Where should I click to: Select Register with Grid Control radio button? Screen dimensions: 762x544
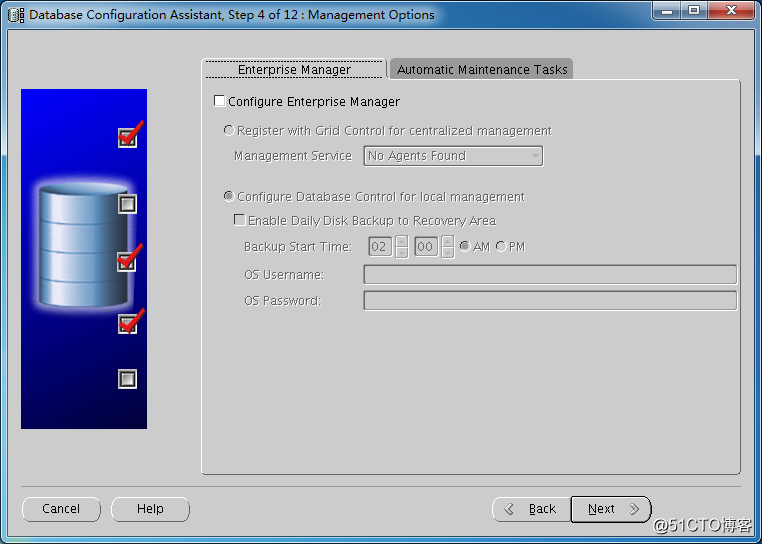[x=228, y=130]
